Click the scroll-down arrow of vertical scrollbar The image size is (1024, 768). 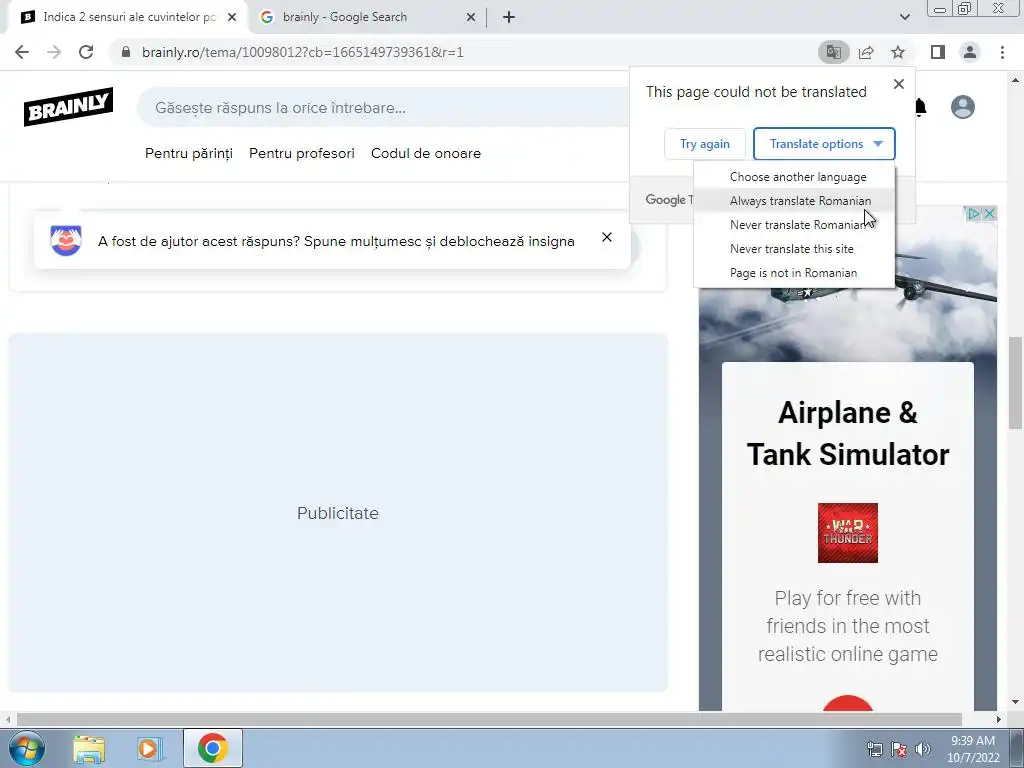[1015, 703]
